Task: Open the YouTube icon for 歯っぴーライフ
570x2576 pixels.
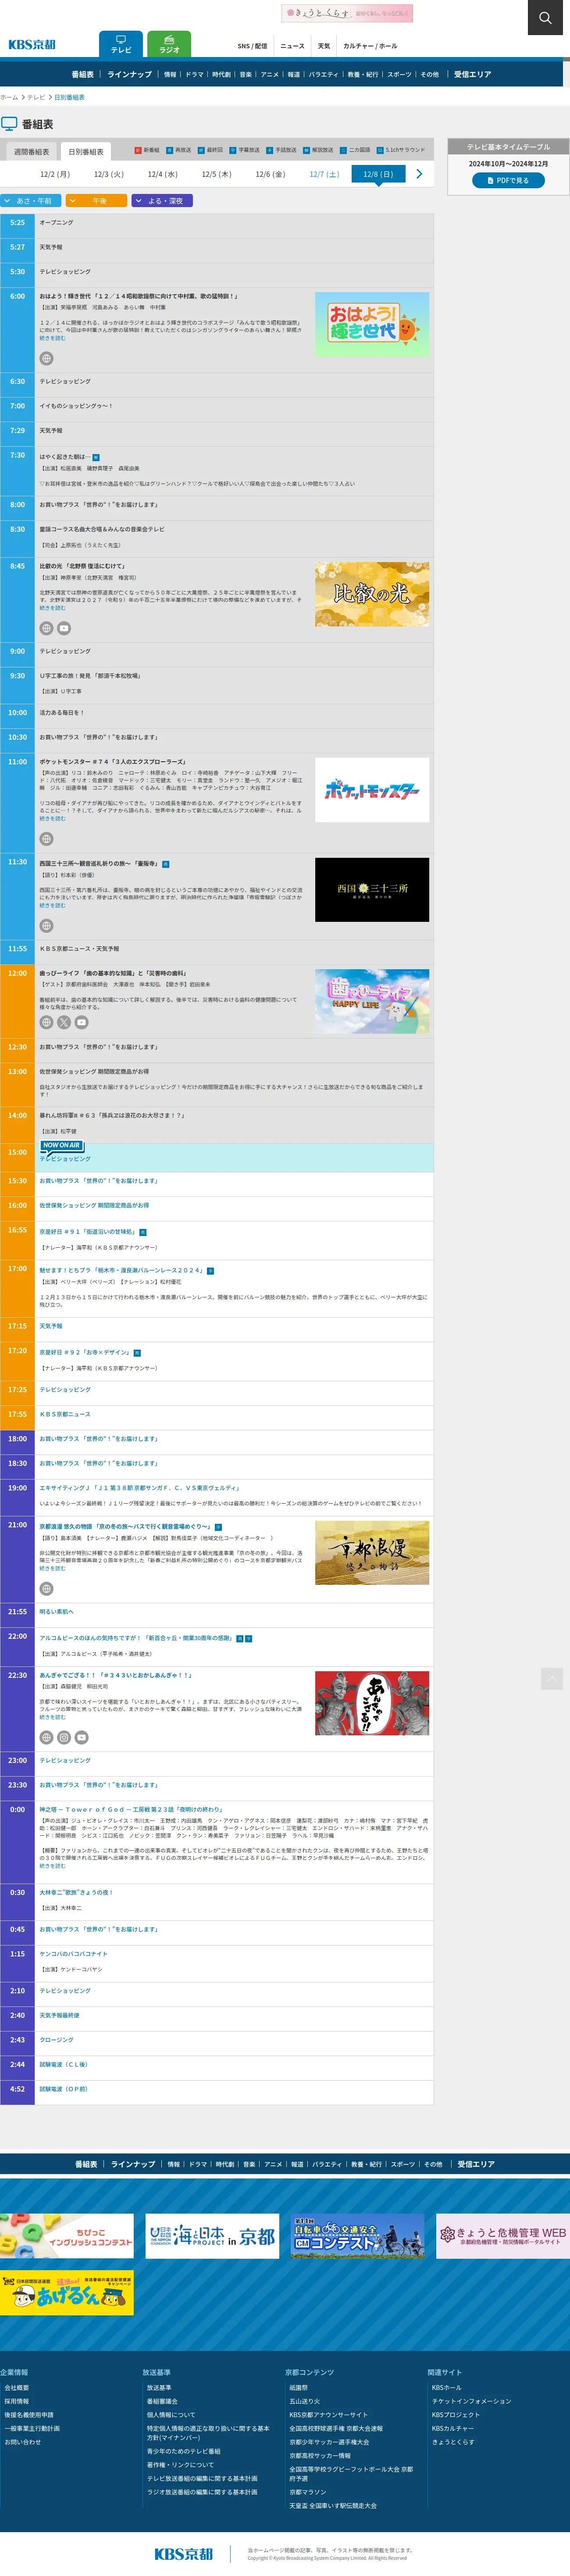Action: (82, 1022)
